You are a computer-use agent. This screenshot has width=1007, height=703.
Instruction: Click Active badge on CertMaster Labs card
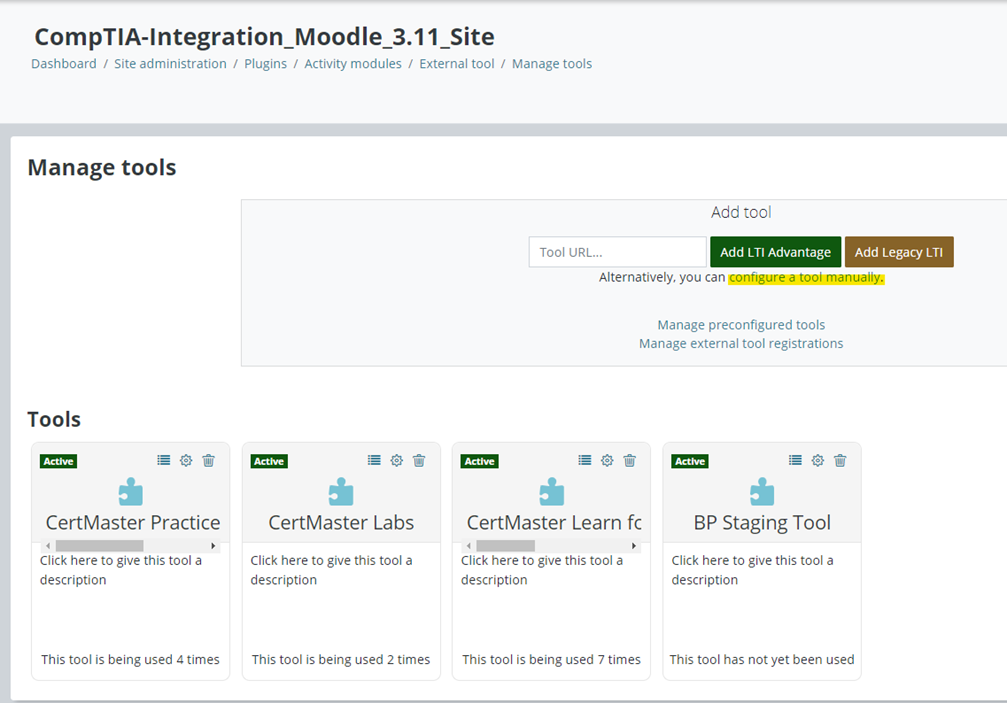click(x=269, y=462)
